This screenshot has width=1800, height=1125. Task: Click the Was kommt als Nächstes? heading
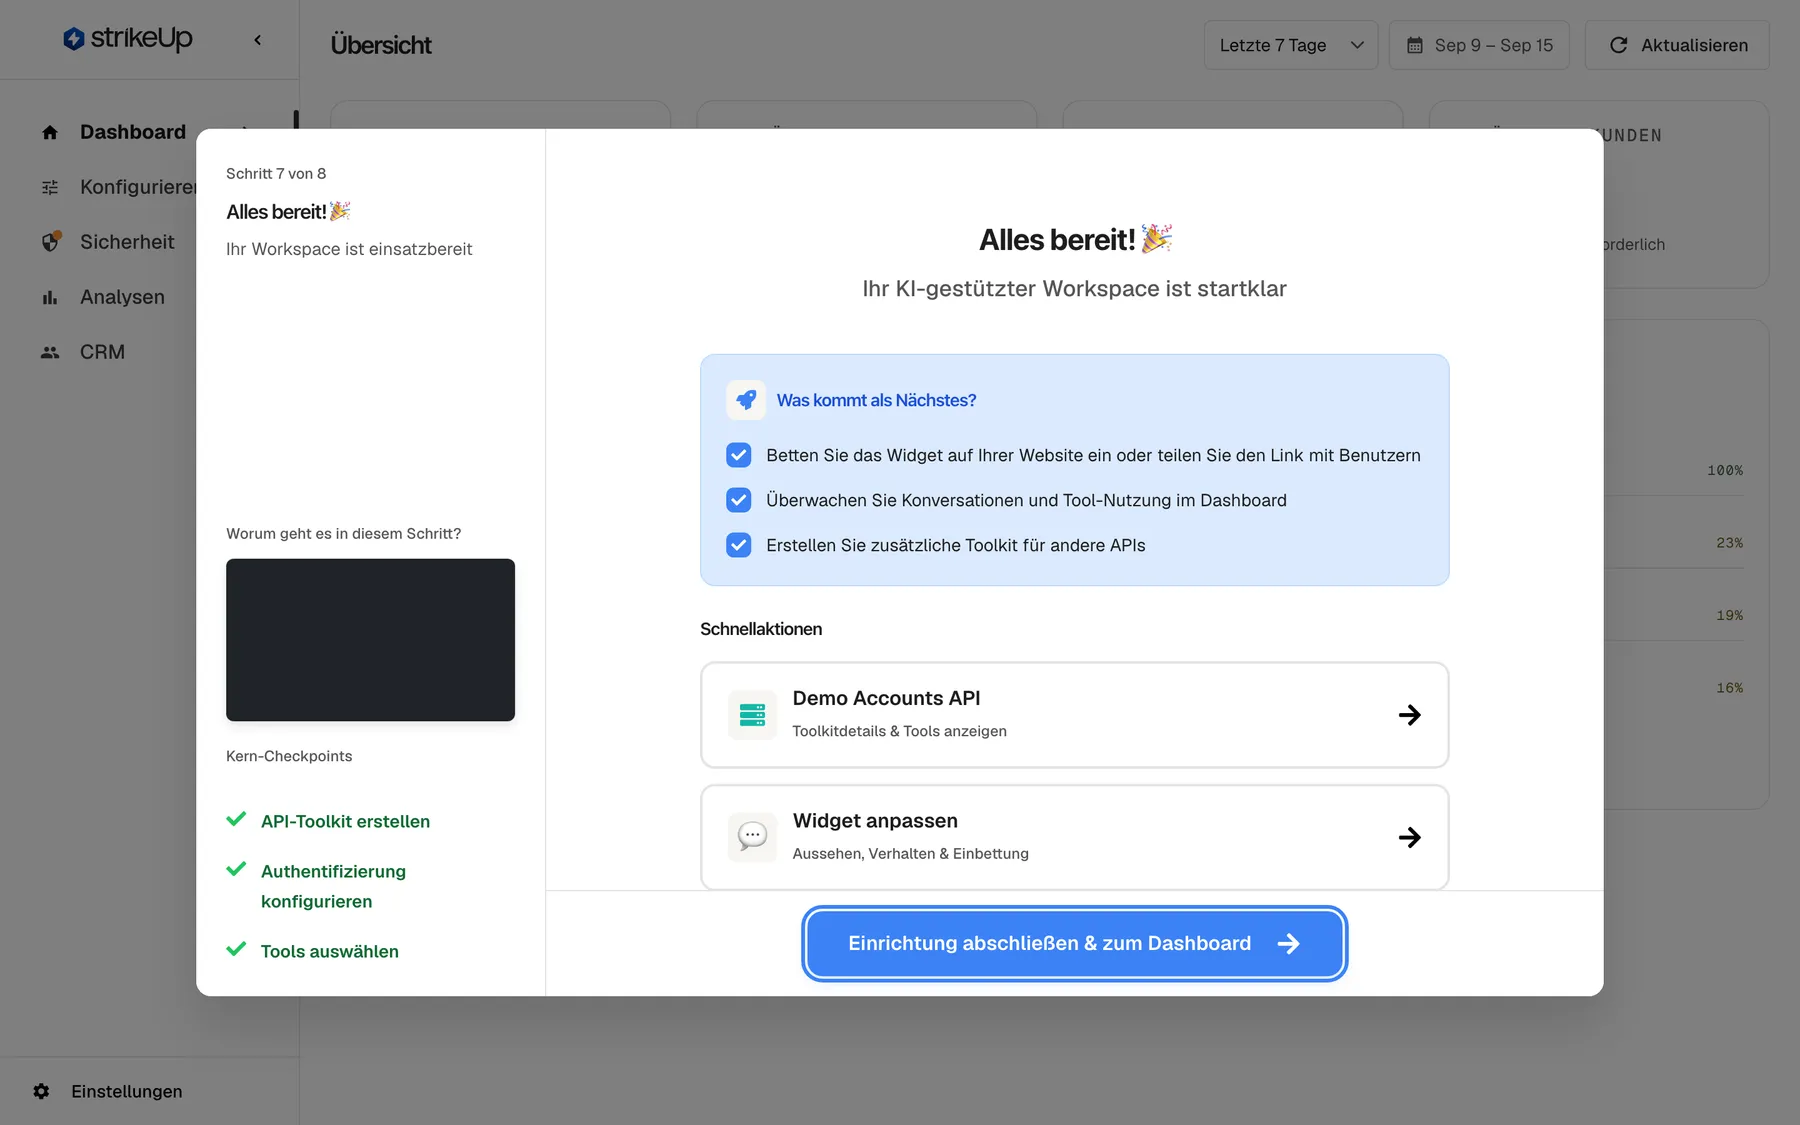[x=876, y=400]
